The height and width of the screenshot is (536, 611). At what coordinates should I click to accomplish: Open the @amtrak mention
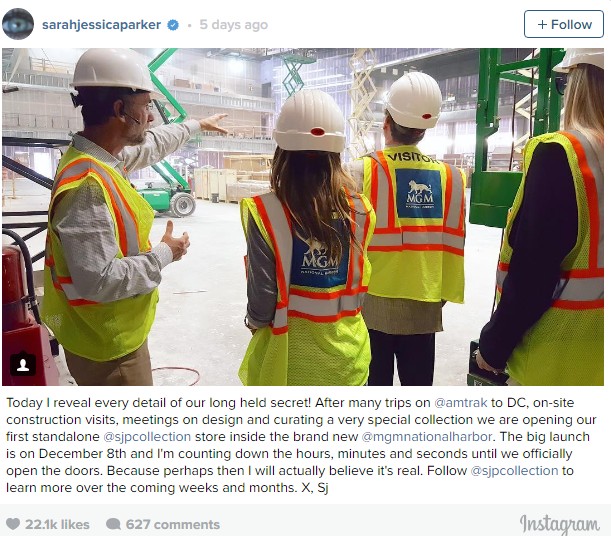tap(461, 402)
